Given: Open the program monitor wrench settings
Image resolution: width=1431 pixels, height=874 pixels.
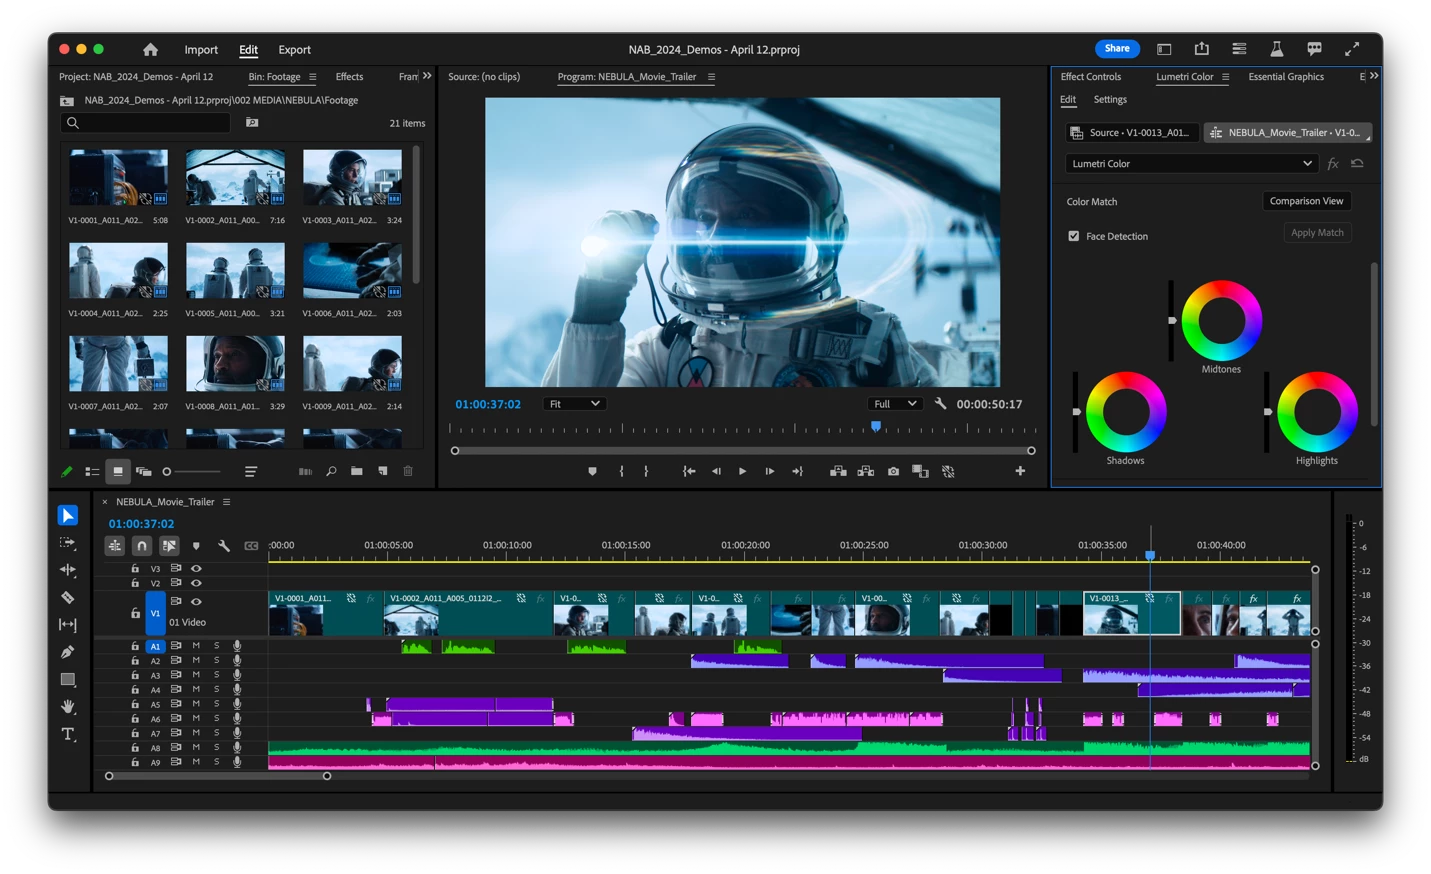Looking at the screenshot, I should coord(940,404).
